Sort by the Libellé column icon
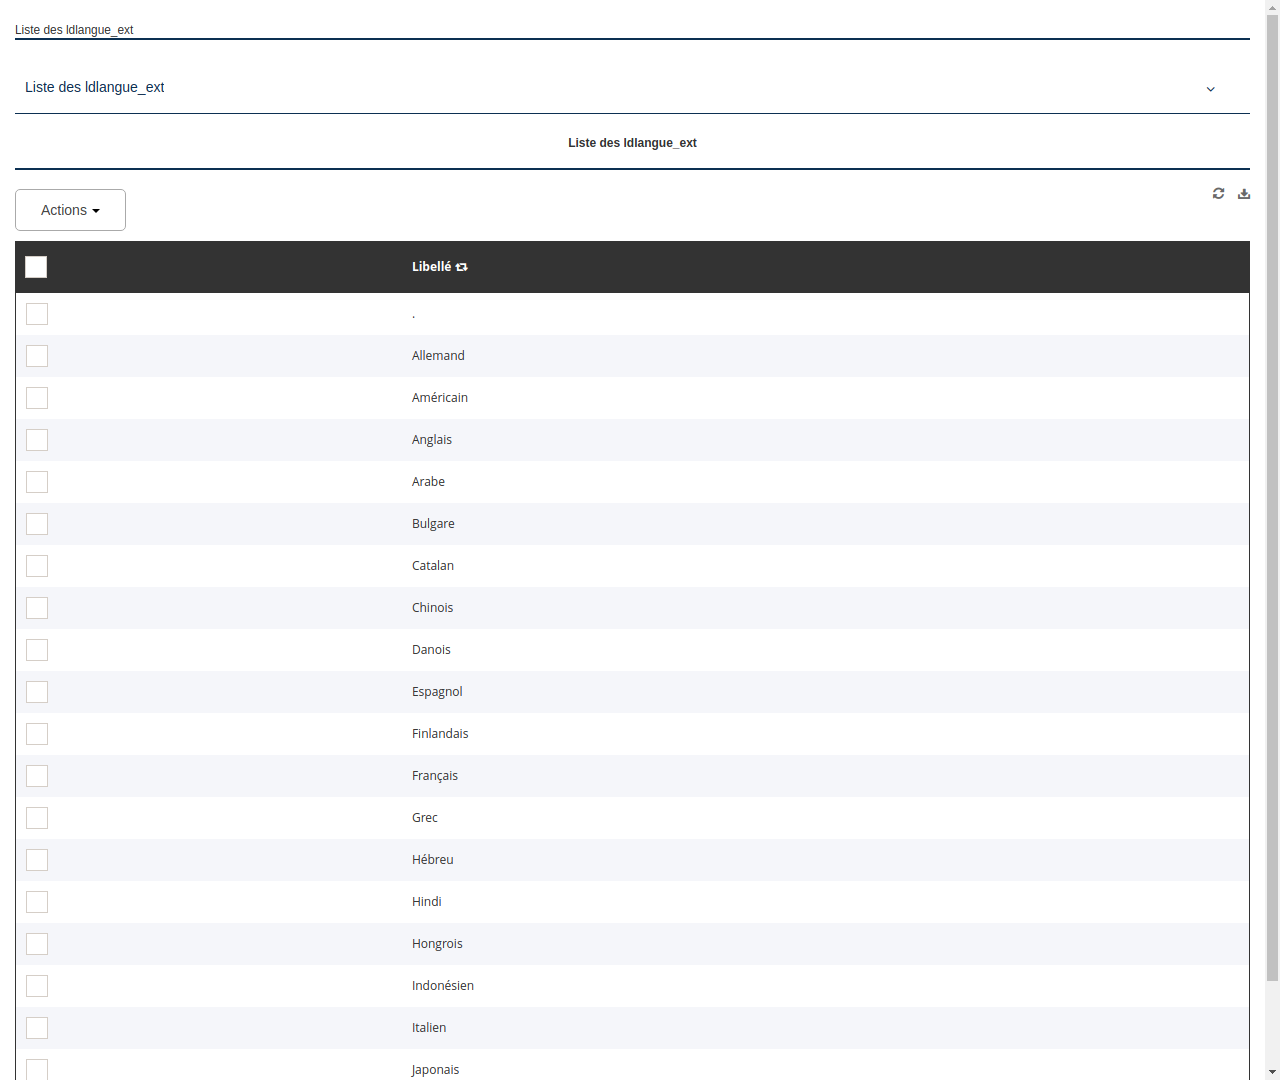 tap(461, 266)
